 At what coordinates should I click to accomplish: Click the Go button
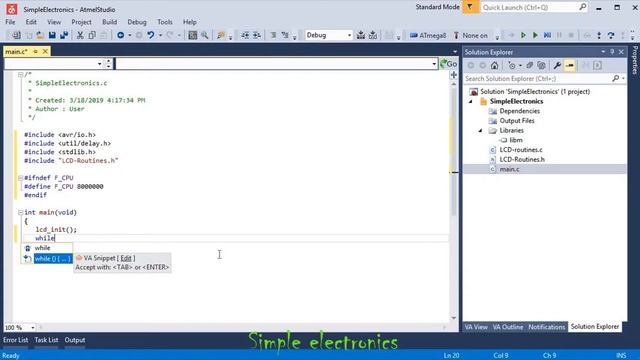click(448, 64)
